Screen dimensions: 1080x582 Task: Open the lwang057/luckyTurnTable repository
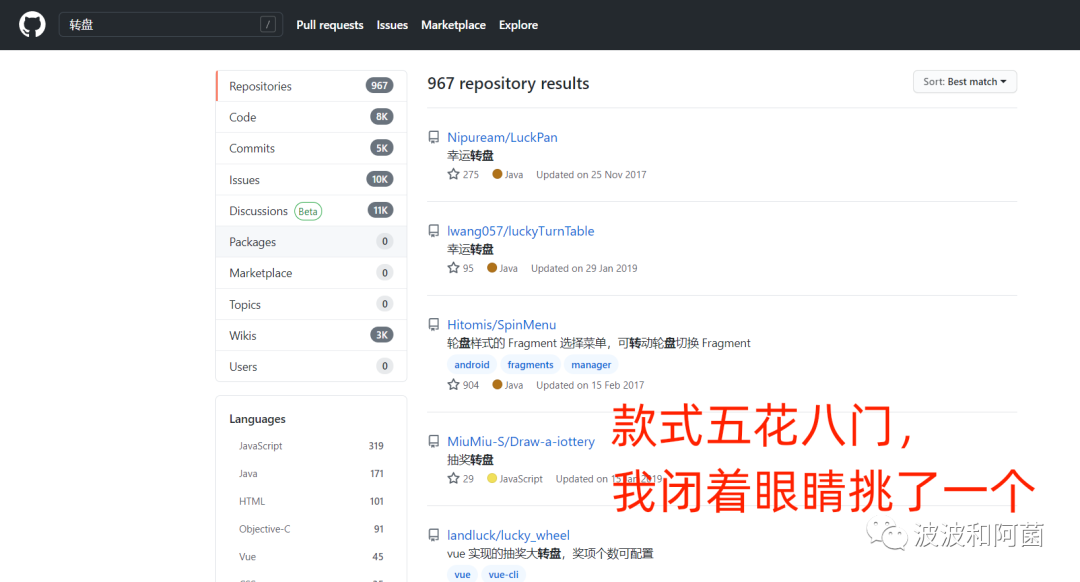[x=521, y=231]
